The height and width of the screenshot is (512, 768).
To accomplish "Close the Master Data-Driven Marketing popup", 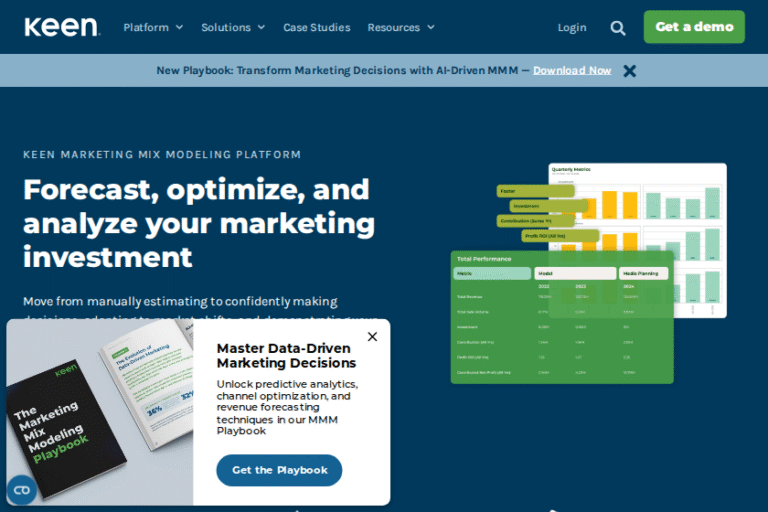I will point(372,337).
